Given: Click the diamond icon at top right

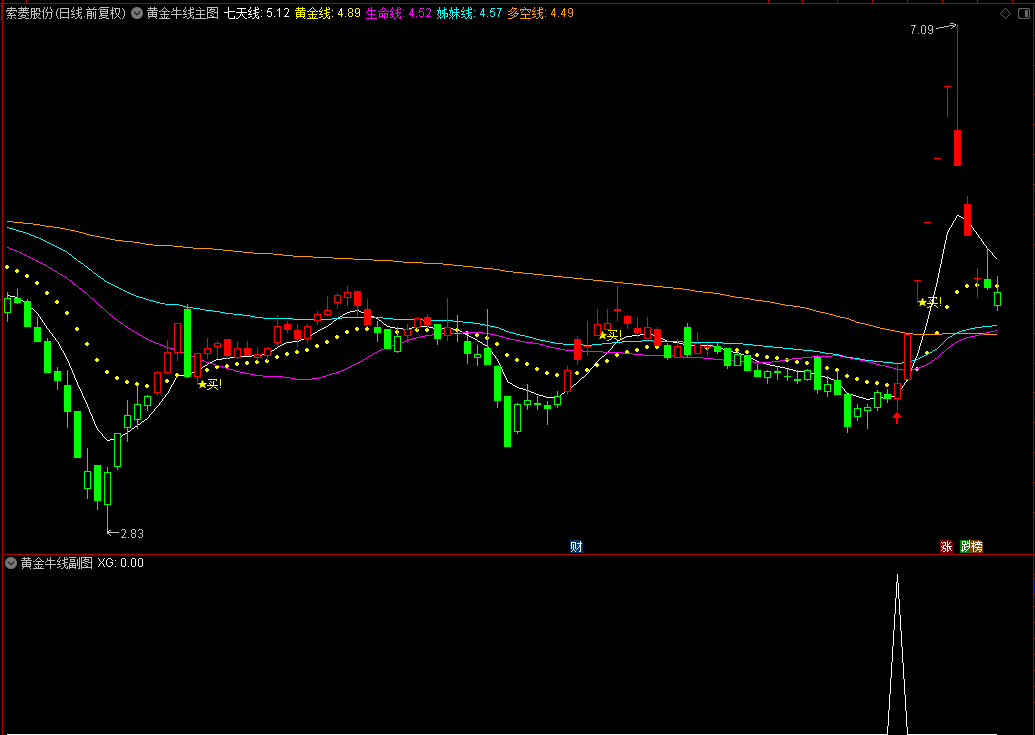Looking at the screenshot, I should pos(1006,13).
